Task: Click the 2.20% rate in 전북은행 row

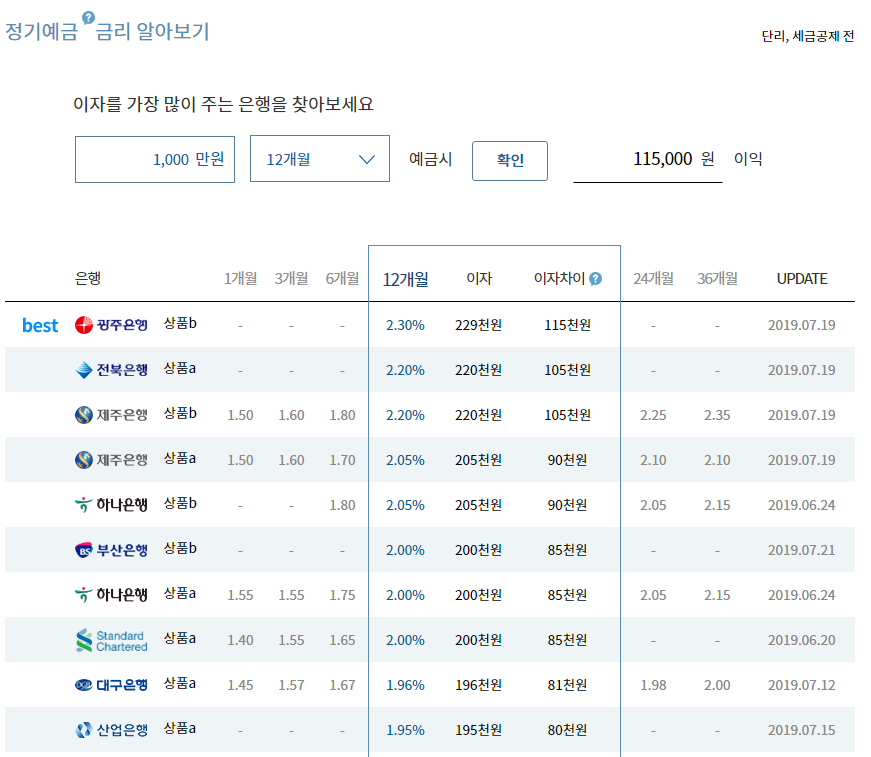Action: point(405,370)
